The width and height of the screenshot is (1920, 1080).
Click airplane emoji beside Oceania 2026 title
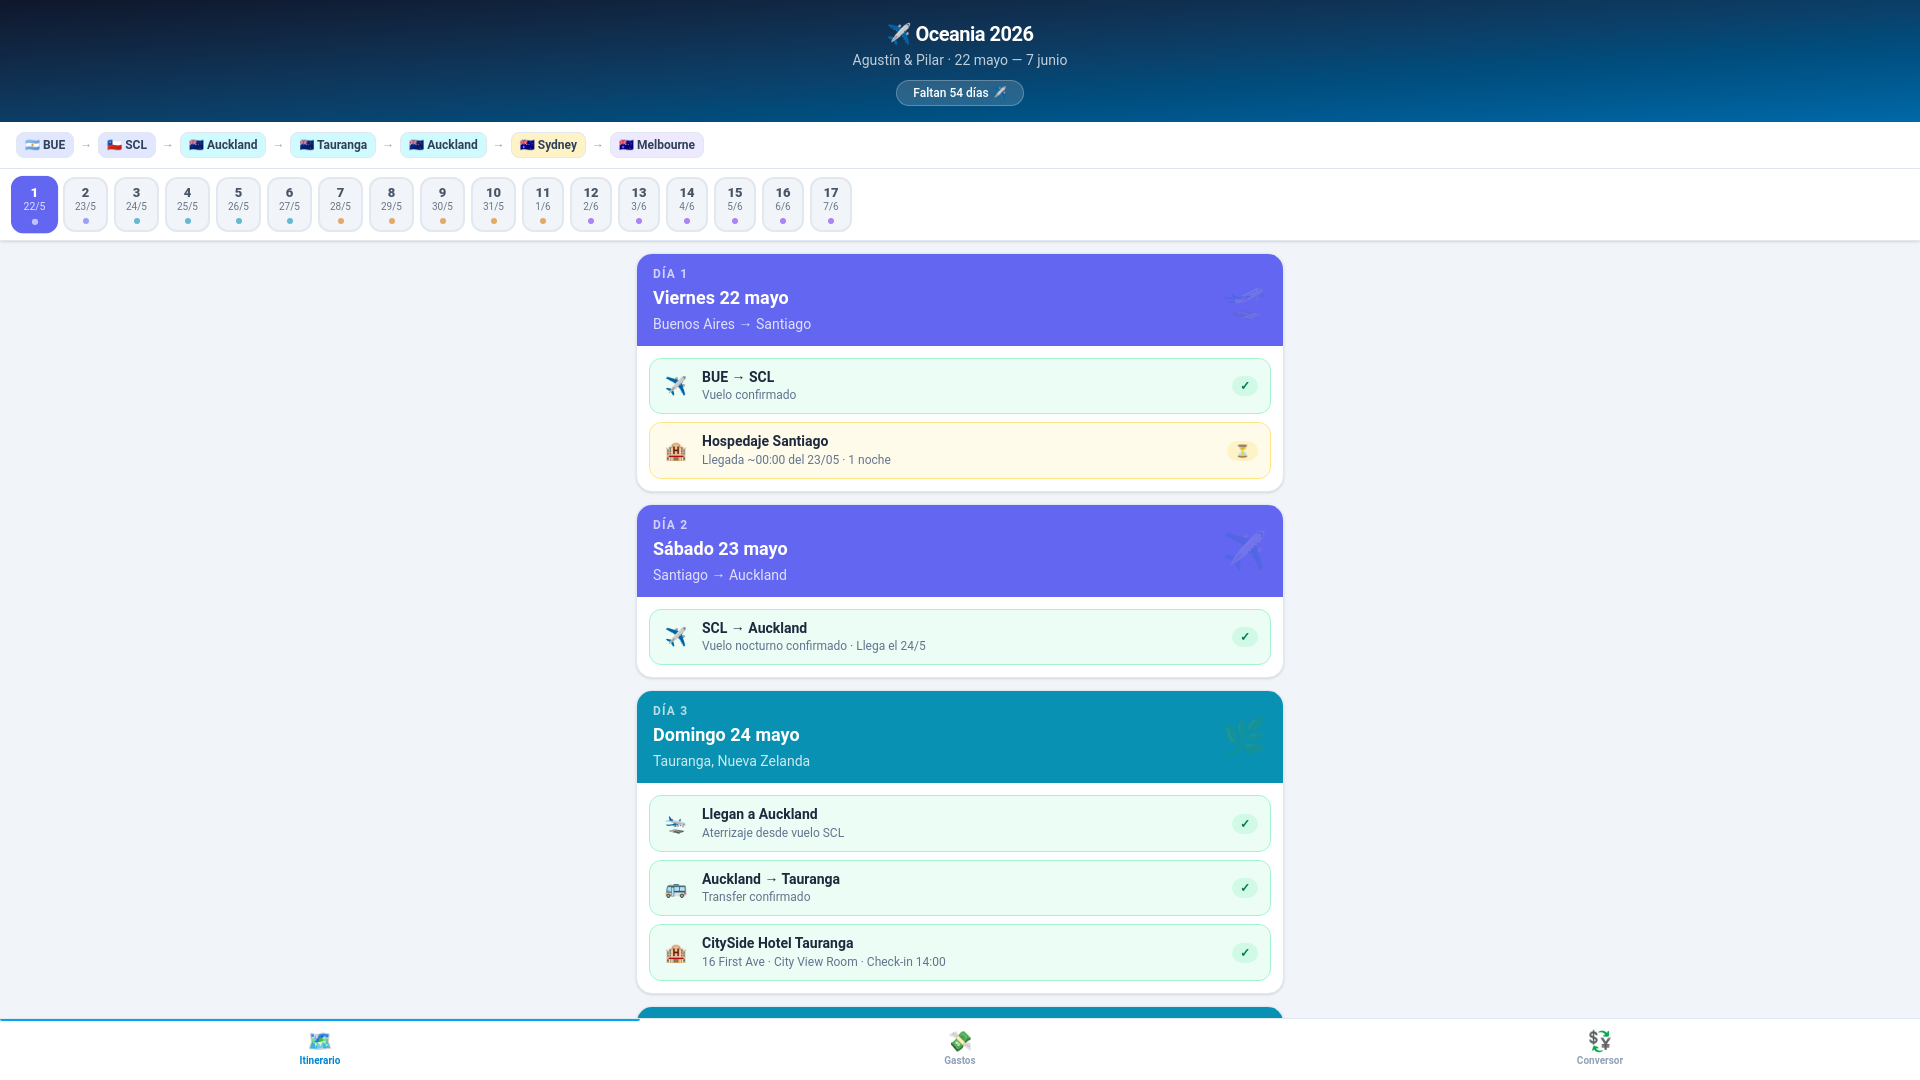898,34
